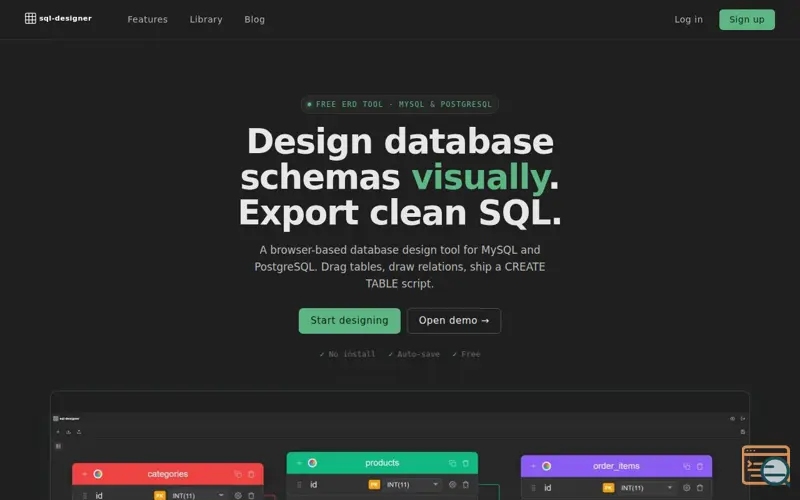Collapse the products table with its arrow
This screenshot has width=800, height=500.
299,463
